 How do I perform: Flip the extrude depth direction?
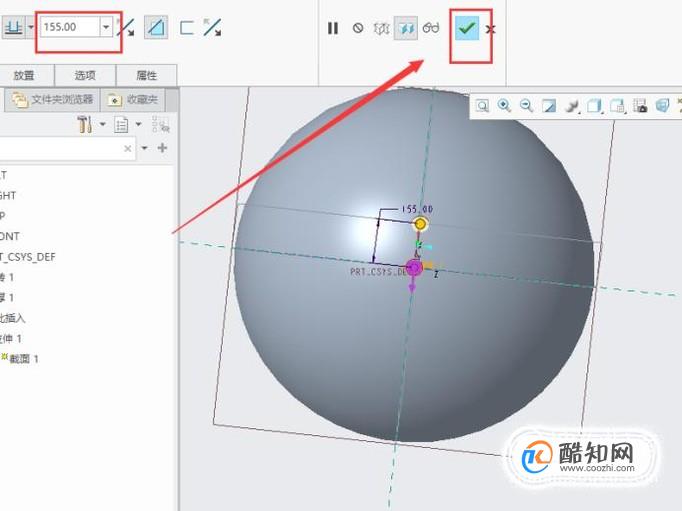click(x=126, y=27)
